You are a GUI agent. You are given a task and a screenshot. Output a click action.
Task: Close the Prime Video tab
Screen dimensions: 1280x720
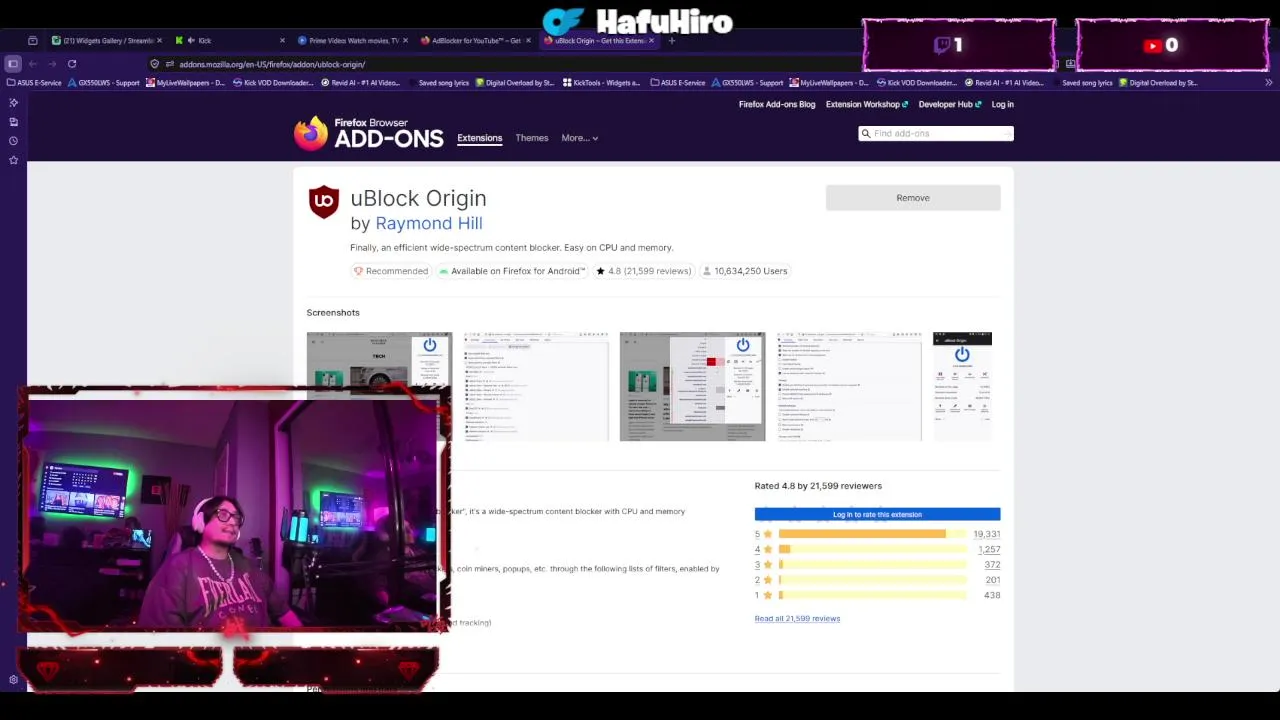(x=405, y=41)
